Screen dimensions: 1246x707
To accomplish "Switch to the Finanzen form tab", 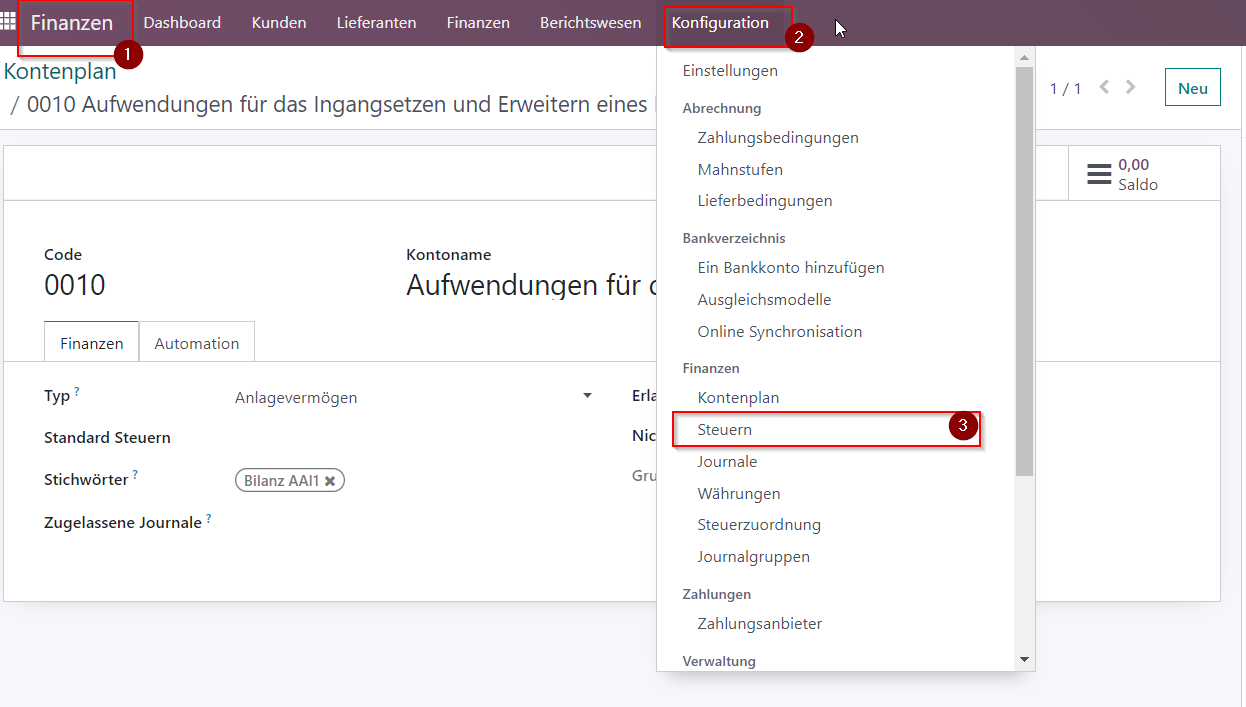I will [92, 343].
